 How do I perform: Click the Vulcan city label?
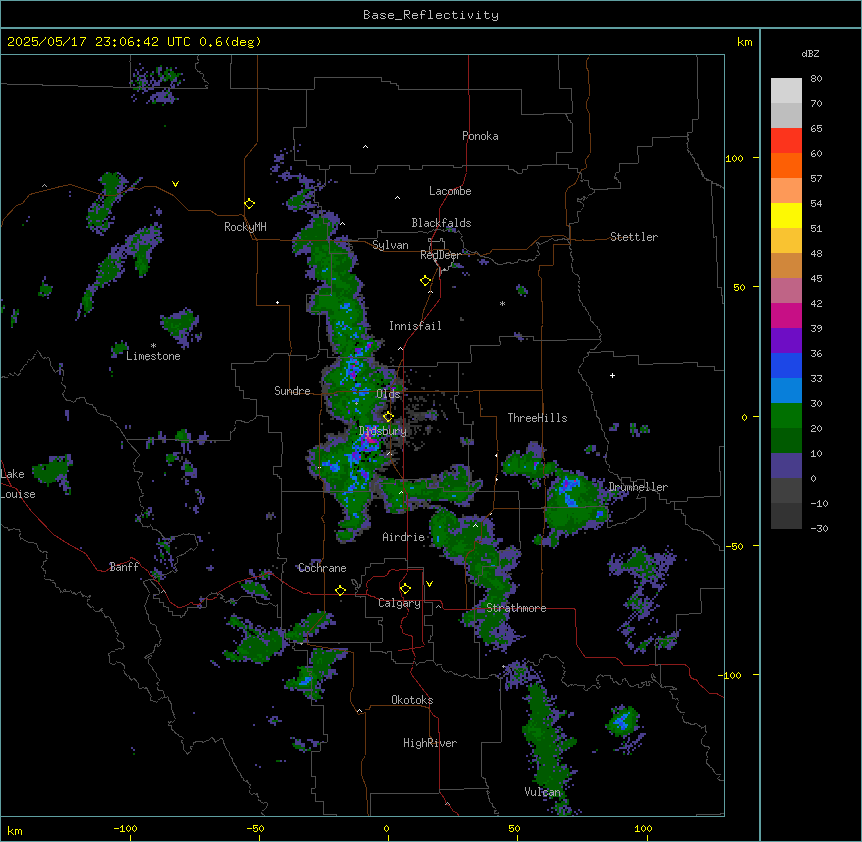point(543,792)
